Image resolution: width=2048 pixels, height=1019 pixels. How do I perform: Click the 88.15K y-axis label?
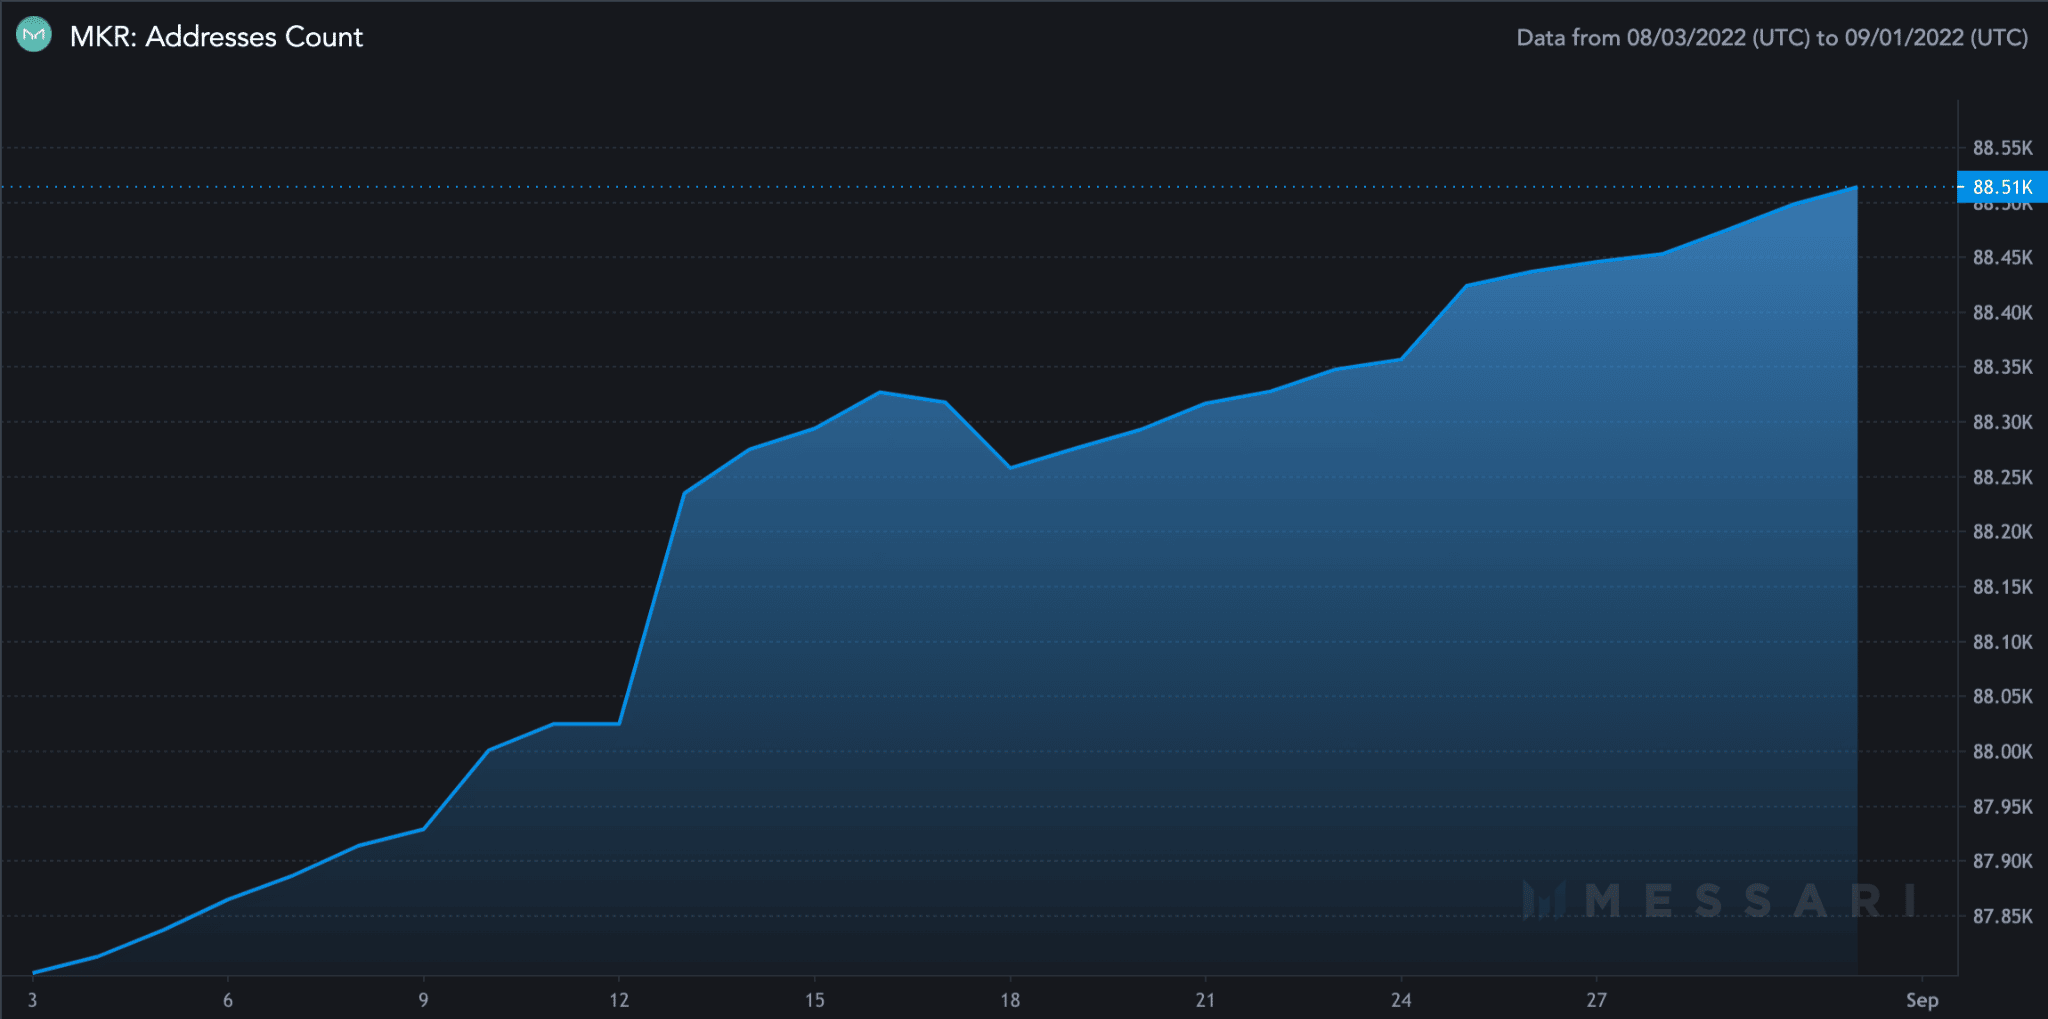click(2002, 587)
